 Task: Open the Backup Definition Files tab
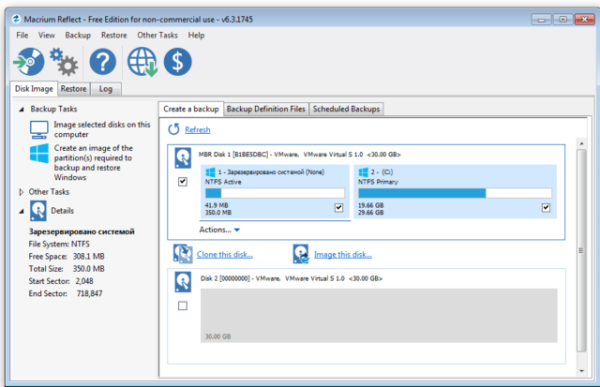click(266, 109)
